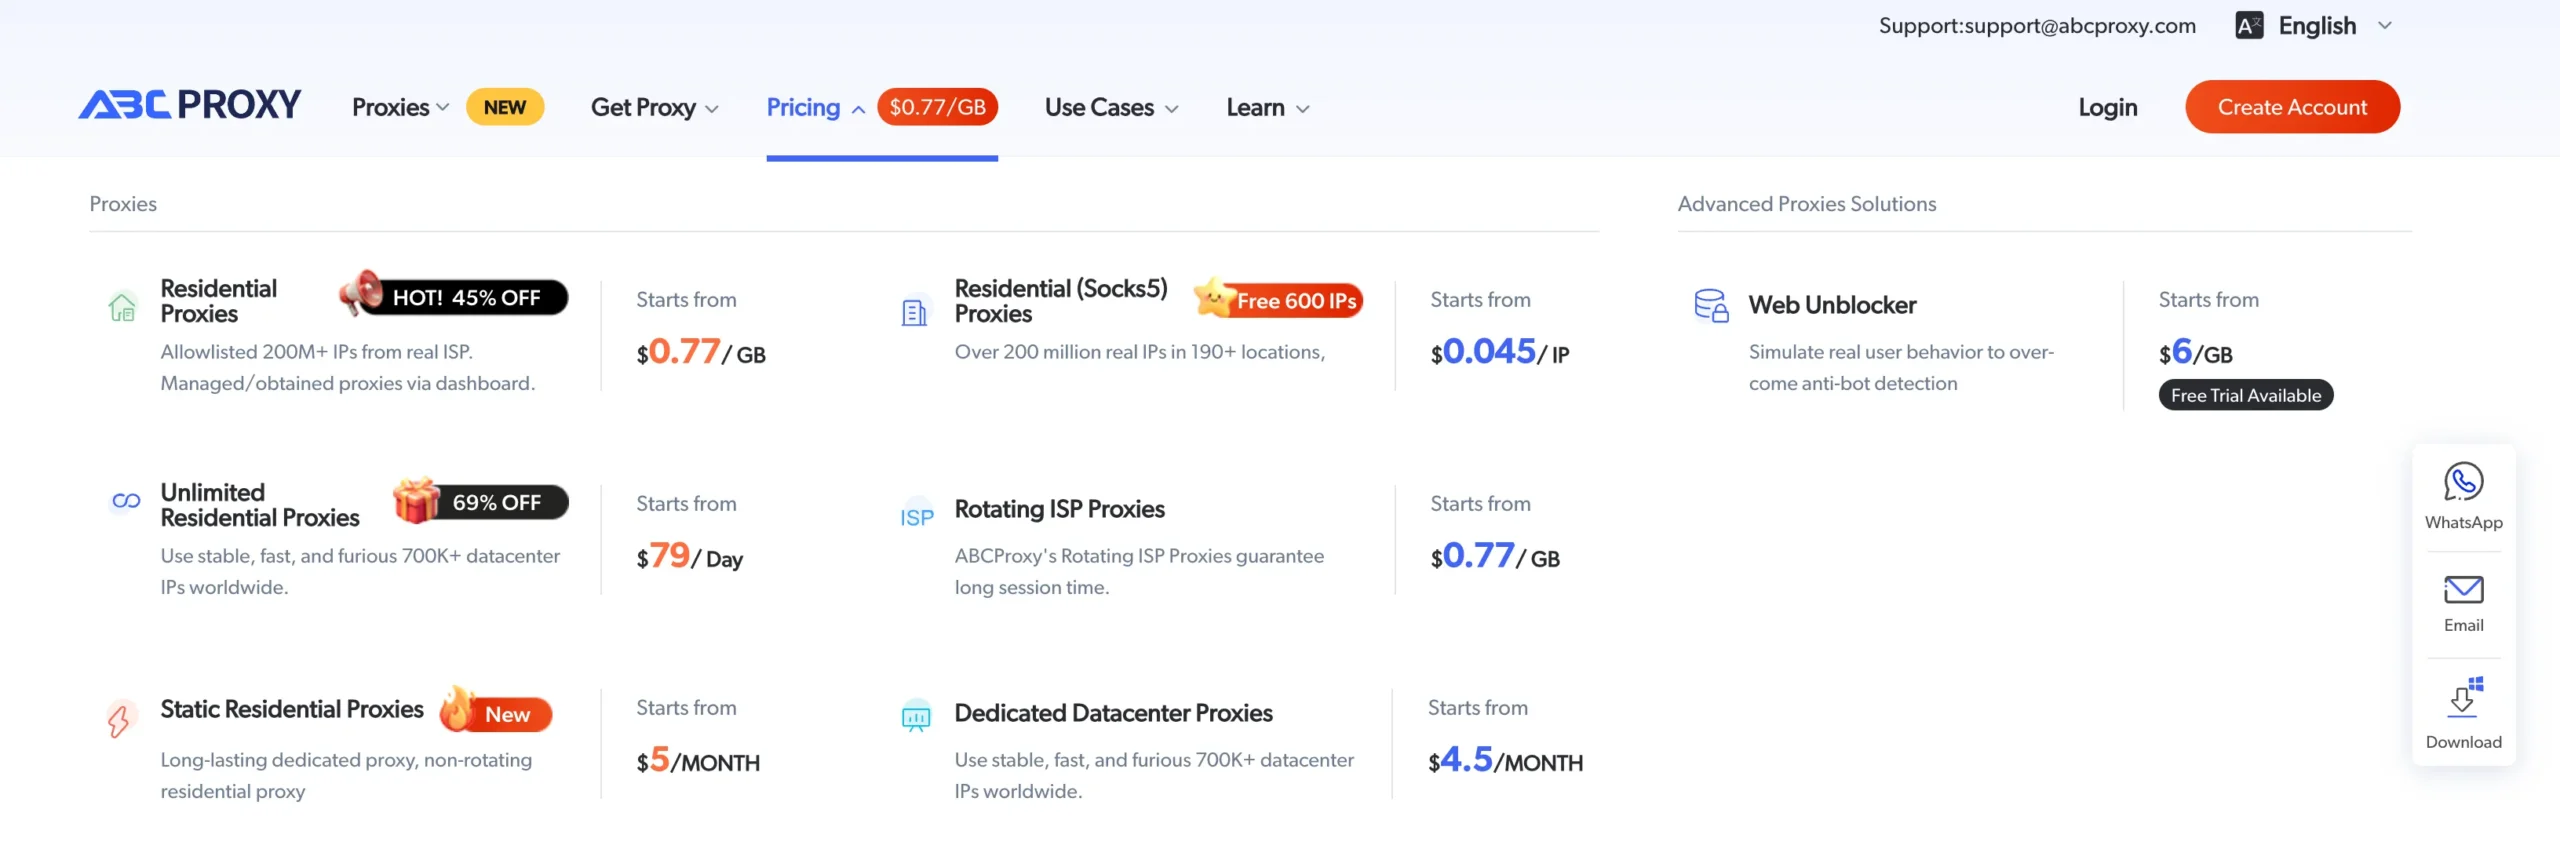This screenshot has width=2560, height=849.
Task: Open the Learn nav menu
Action: [1255, 107]
